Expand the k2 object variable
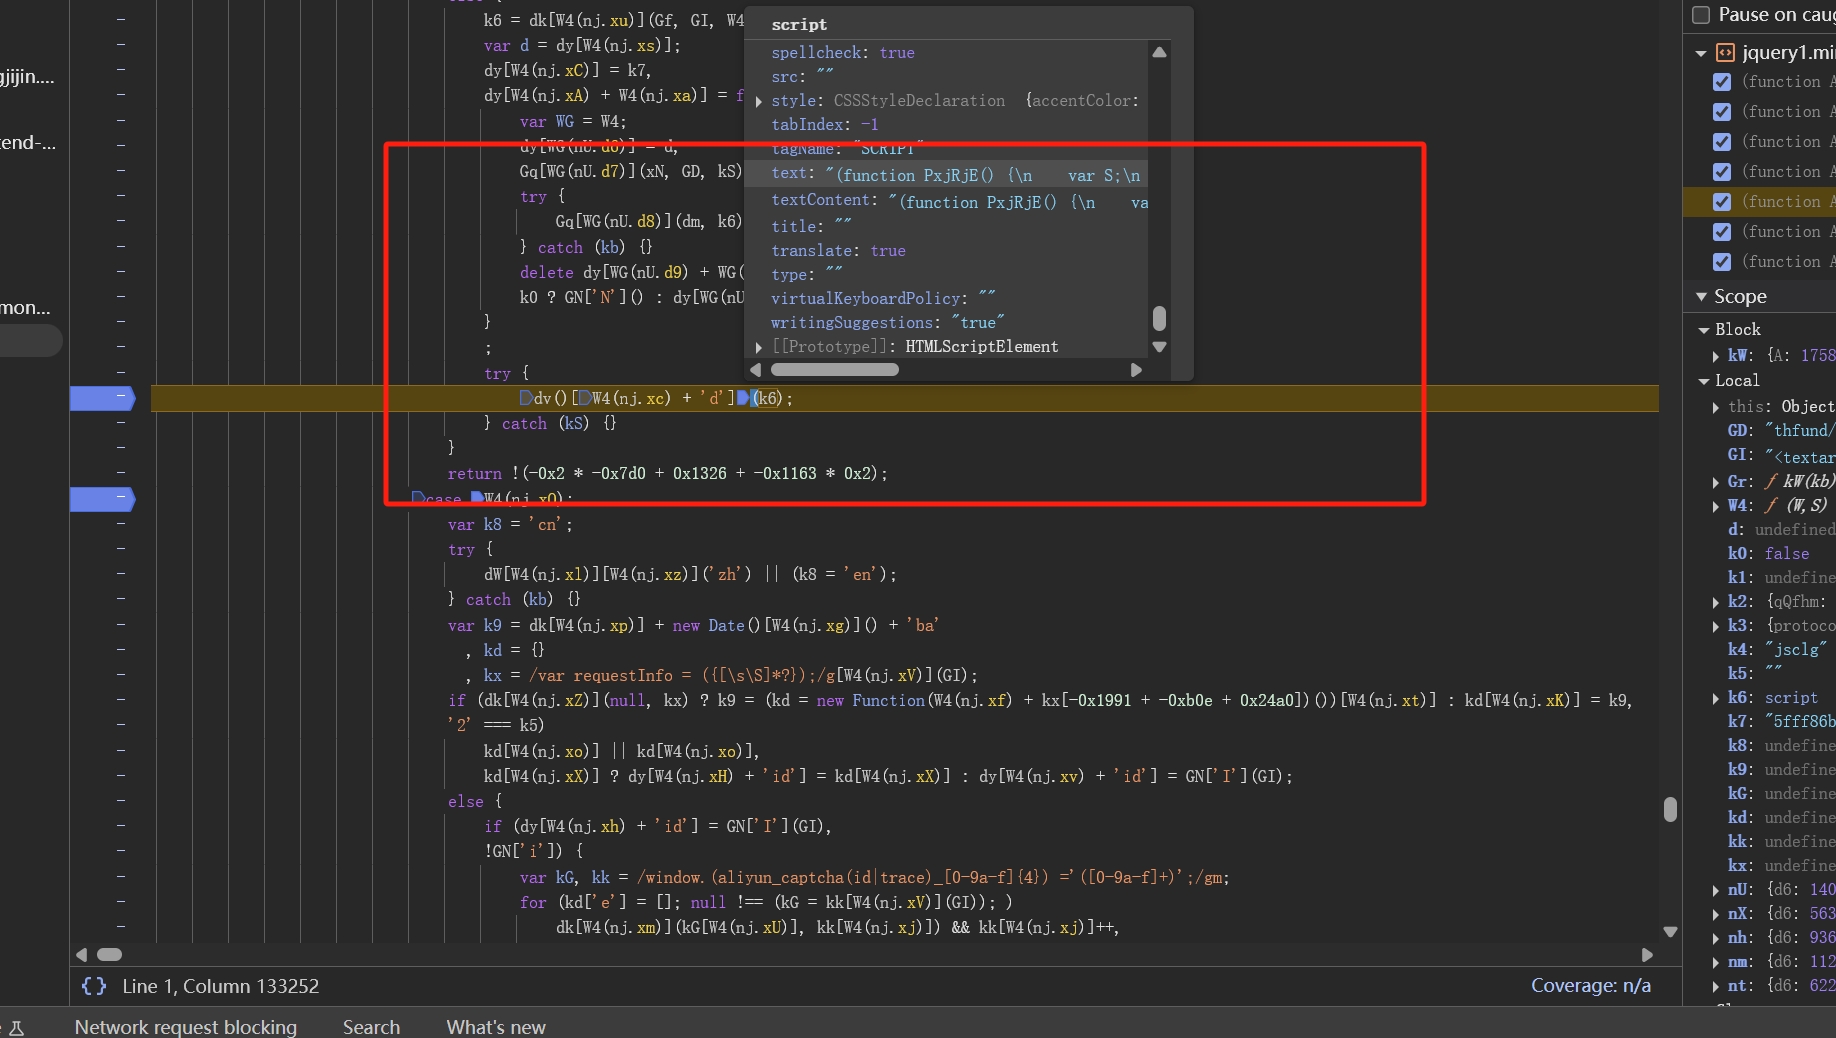This screenshot has height=1038, width=1836. [x=1716, y=602]
